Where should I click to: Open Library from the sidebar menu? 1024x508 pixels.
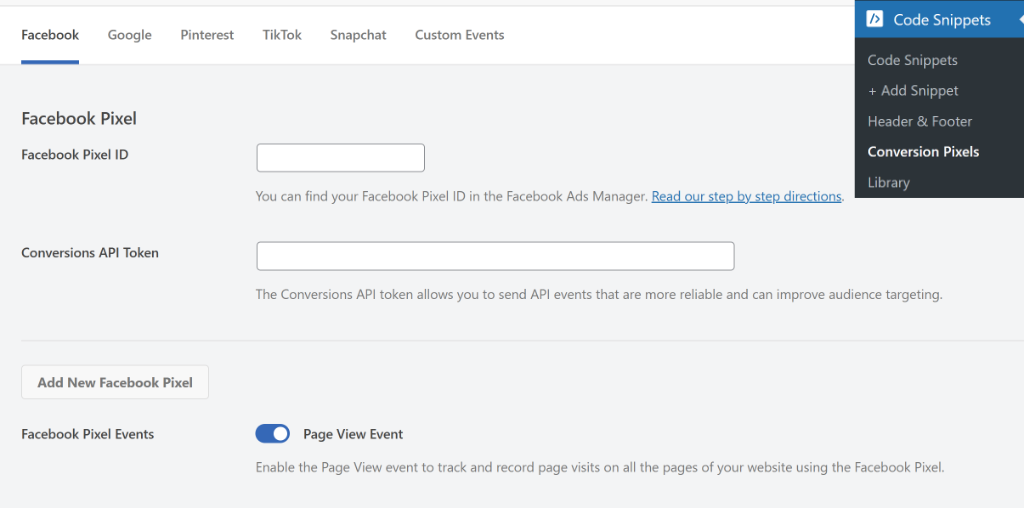point(888,183)
